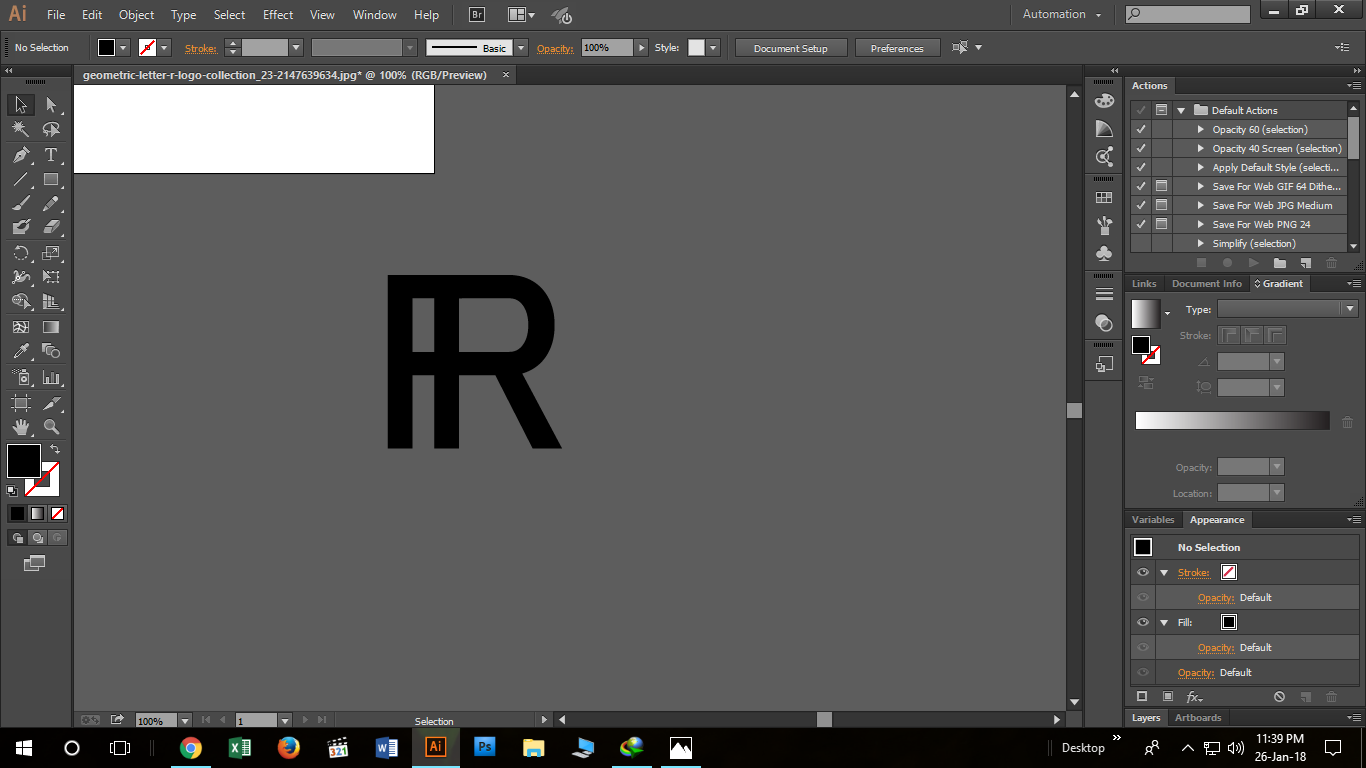Open the zoom level dropdown at bottom
This screenshot has width=1366, height=768.
184,720
